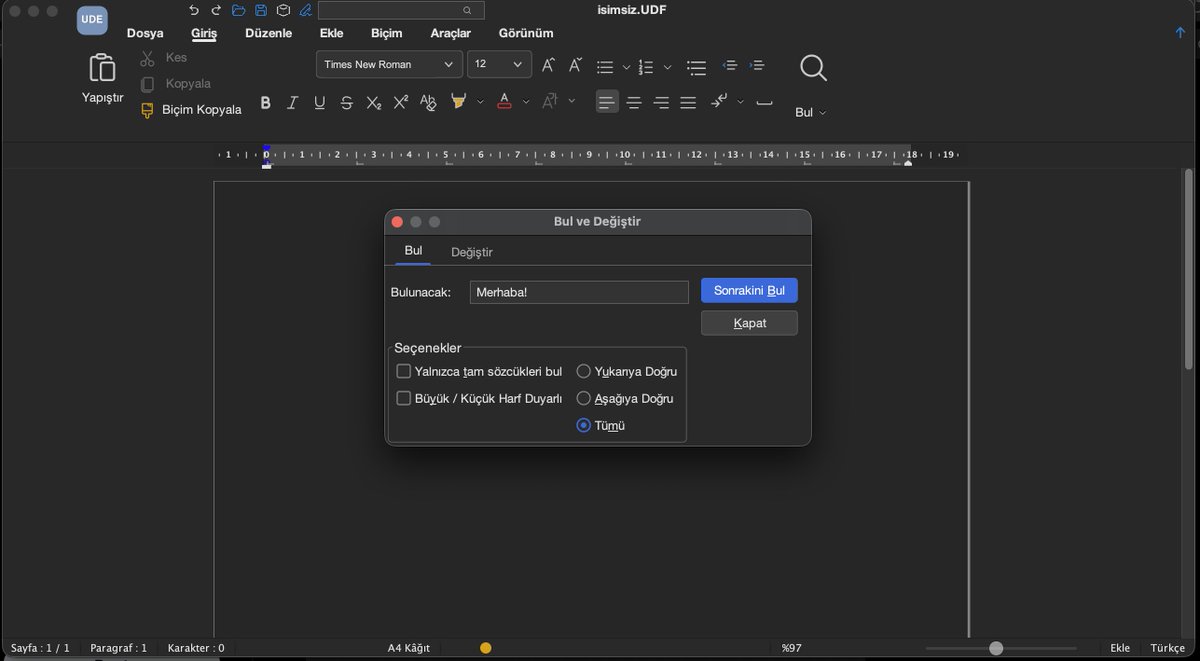Align text to the left
The height and width of the screenshot is (661, 1200).
(607, 102)
